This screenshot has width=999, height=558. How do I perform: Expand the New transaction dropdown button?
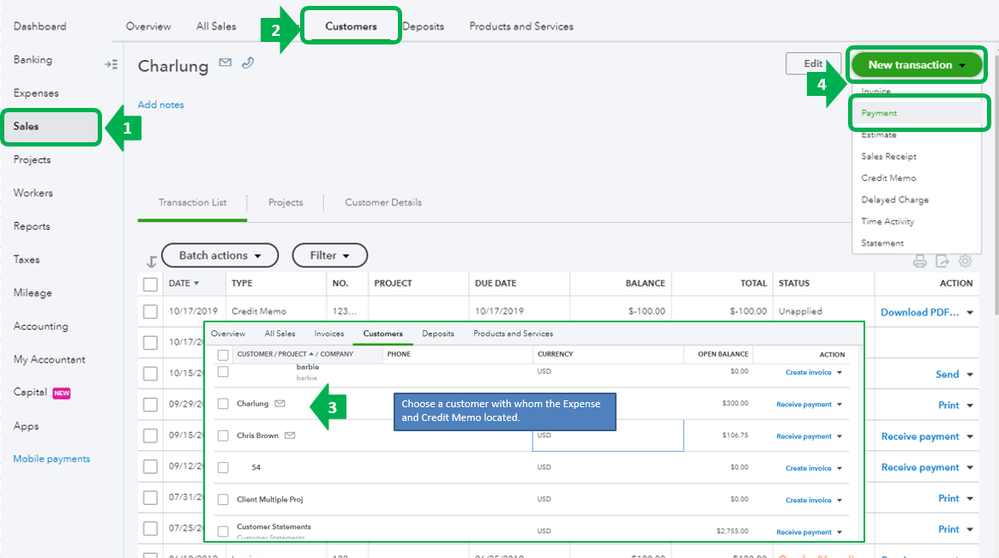tap(917, 65)
